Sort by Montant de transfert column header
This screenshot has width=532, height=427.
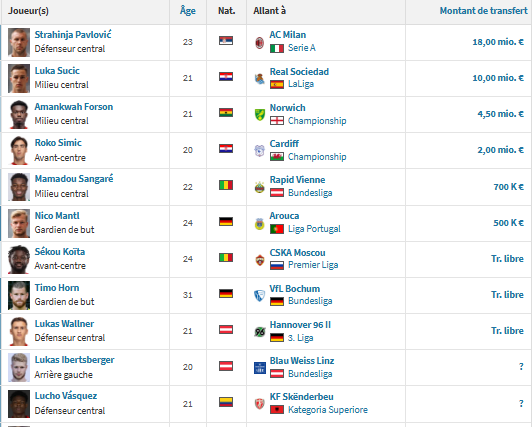(484, 11)
